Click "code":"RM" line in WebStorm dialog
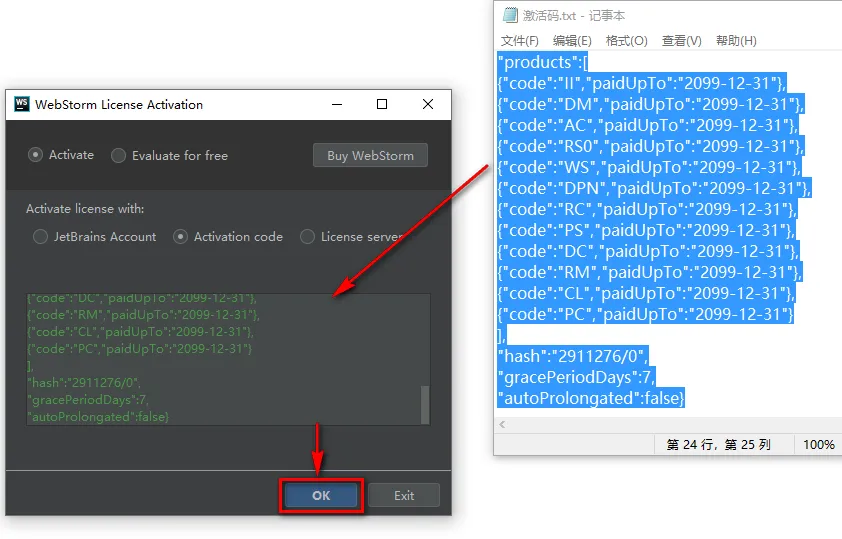The height and width of the screenshot is (539, 842). 143,315
